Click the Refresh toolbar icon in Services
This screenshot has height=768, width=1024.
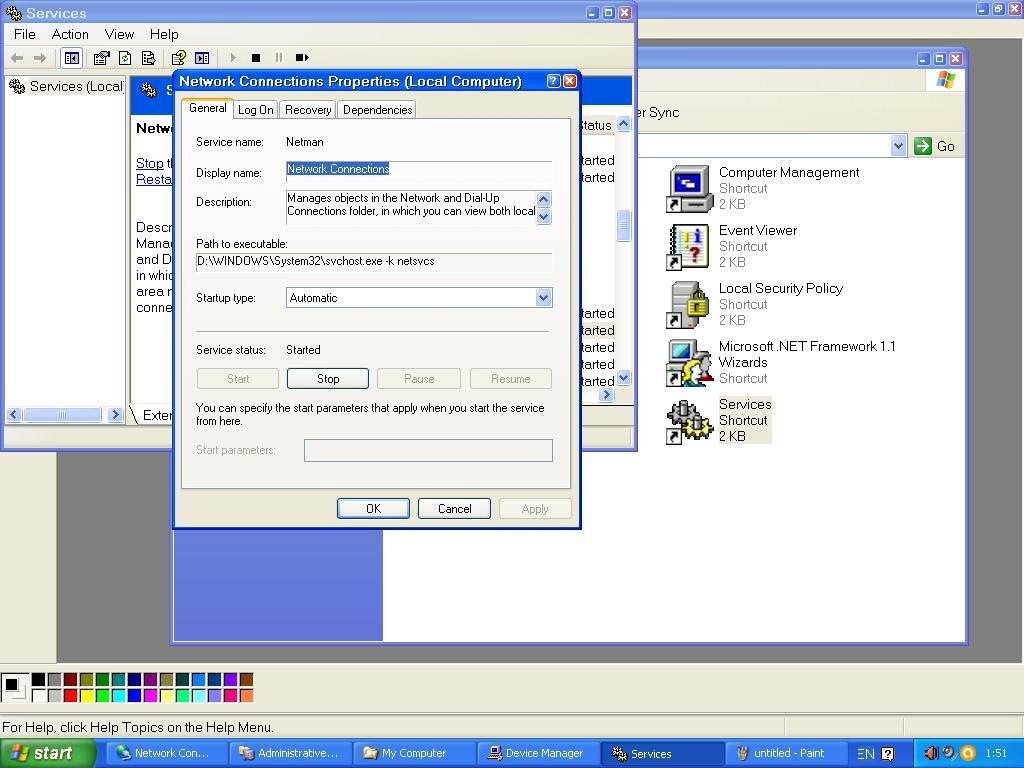125,58
